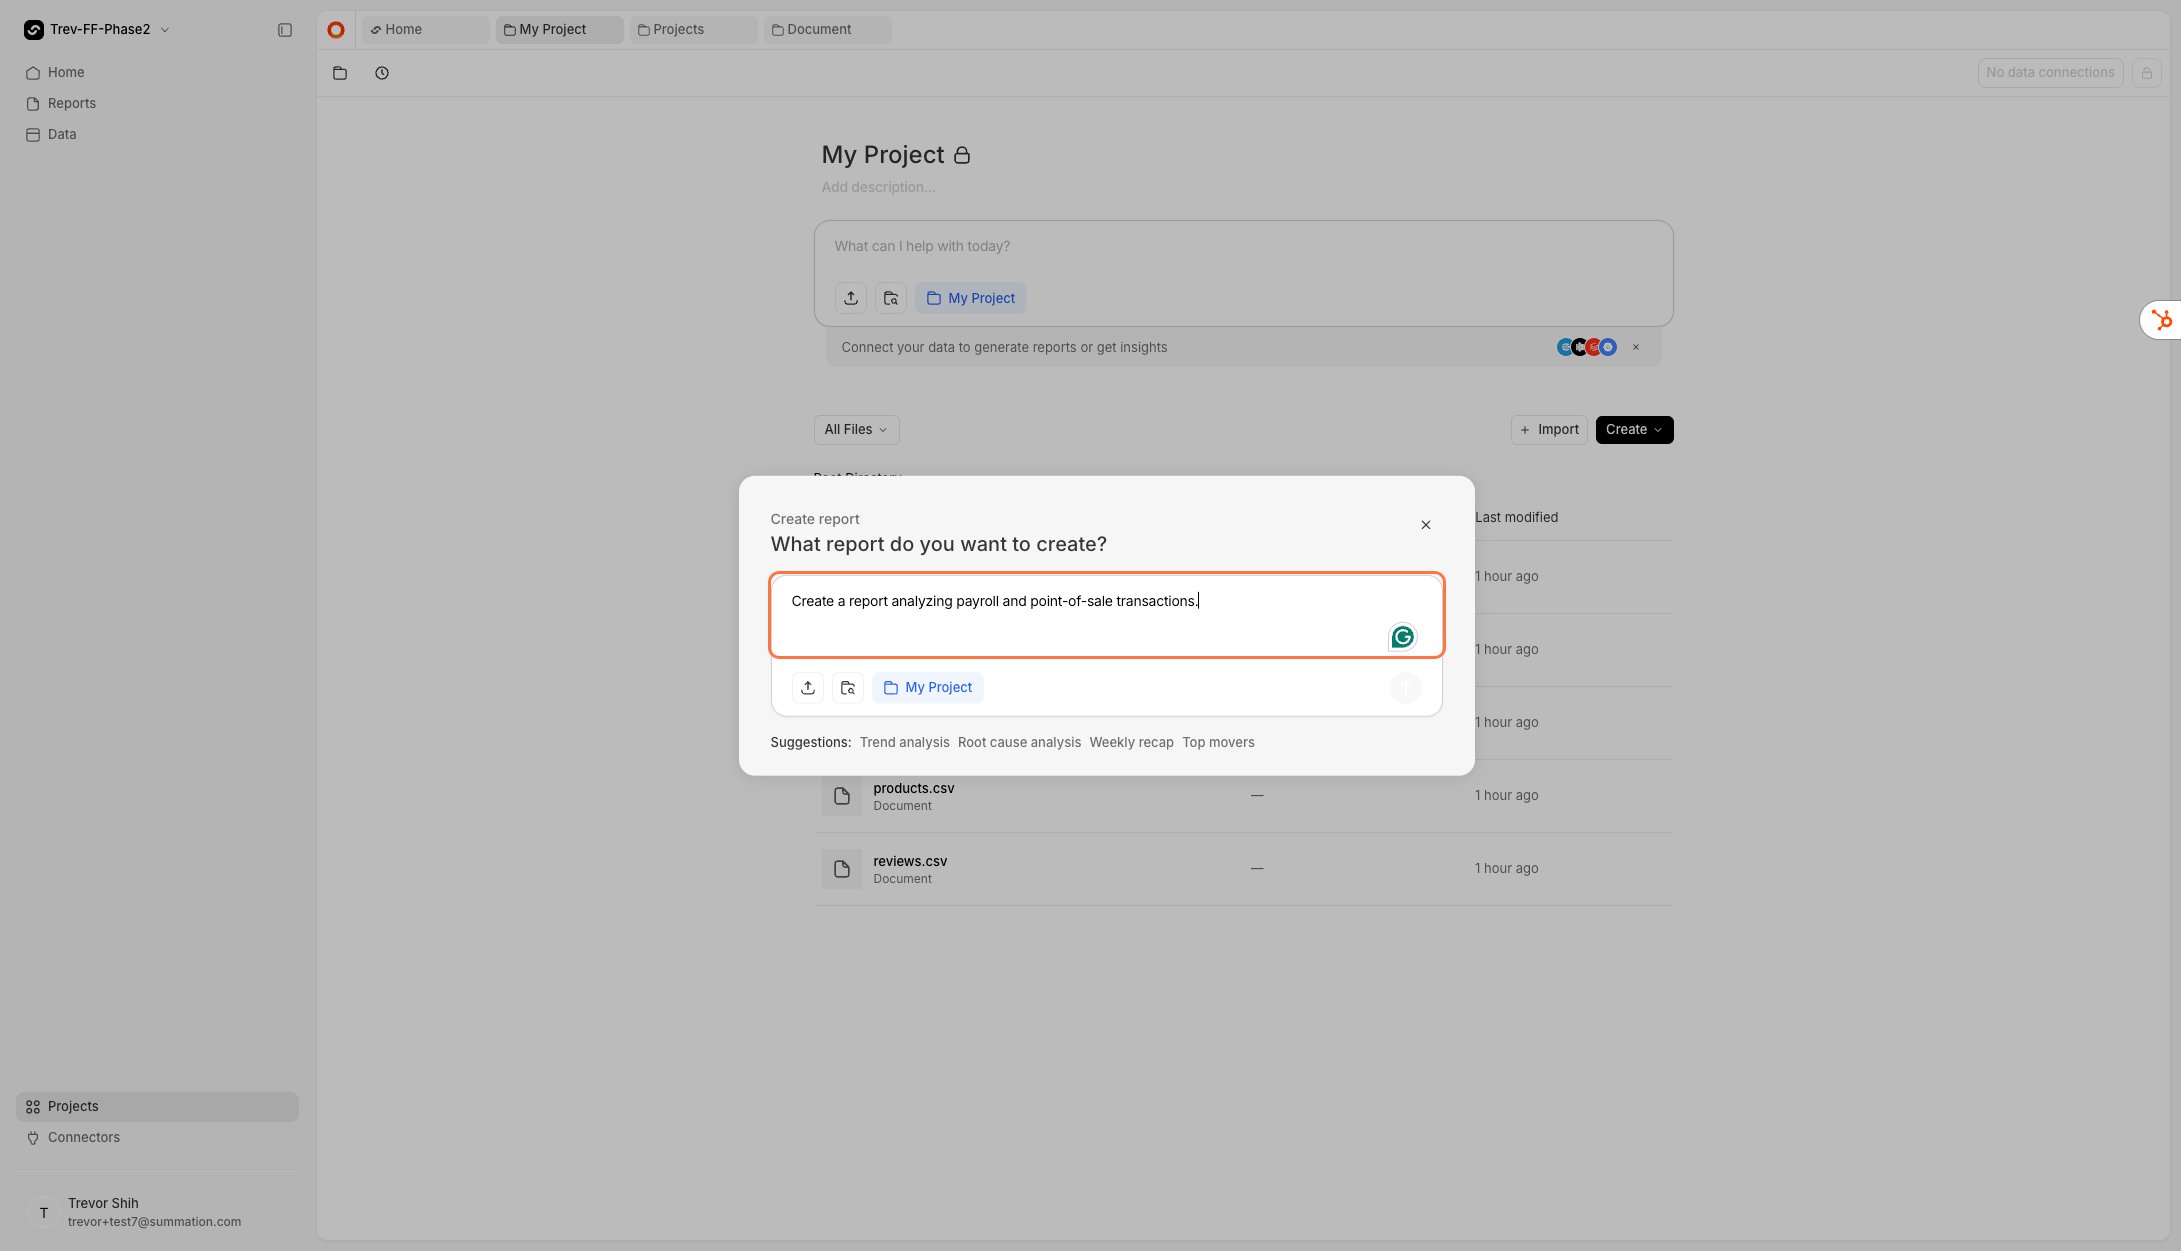Viewport: 2181px width, 1251px height.
Task: Switch to the Projects tab
Action: pyautogui.click(x=693, y=30)
